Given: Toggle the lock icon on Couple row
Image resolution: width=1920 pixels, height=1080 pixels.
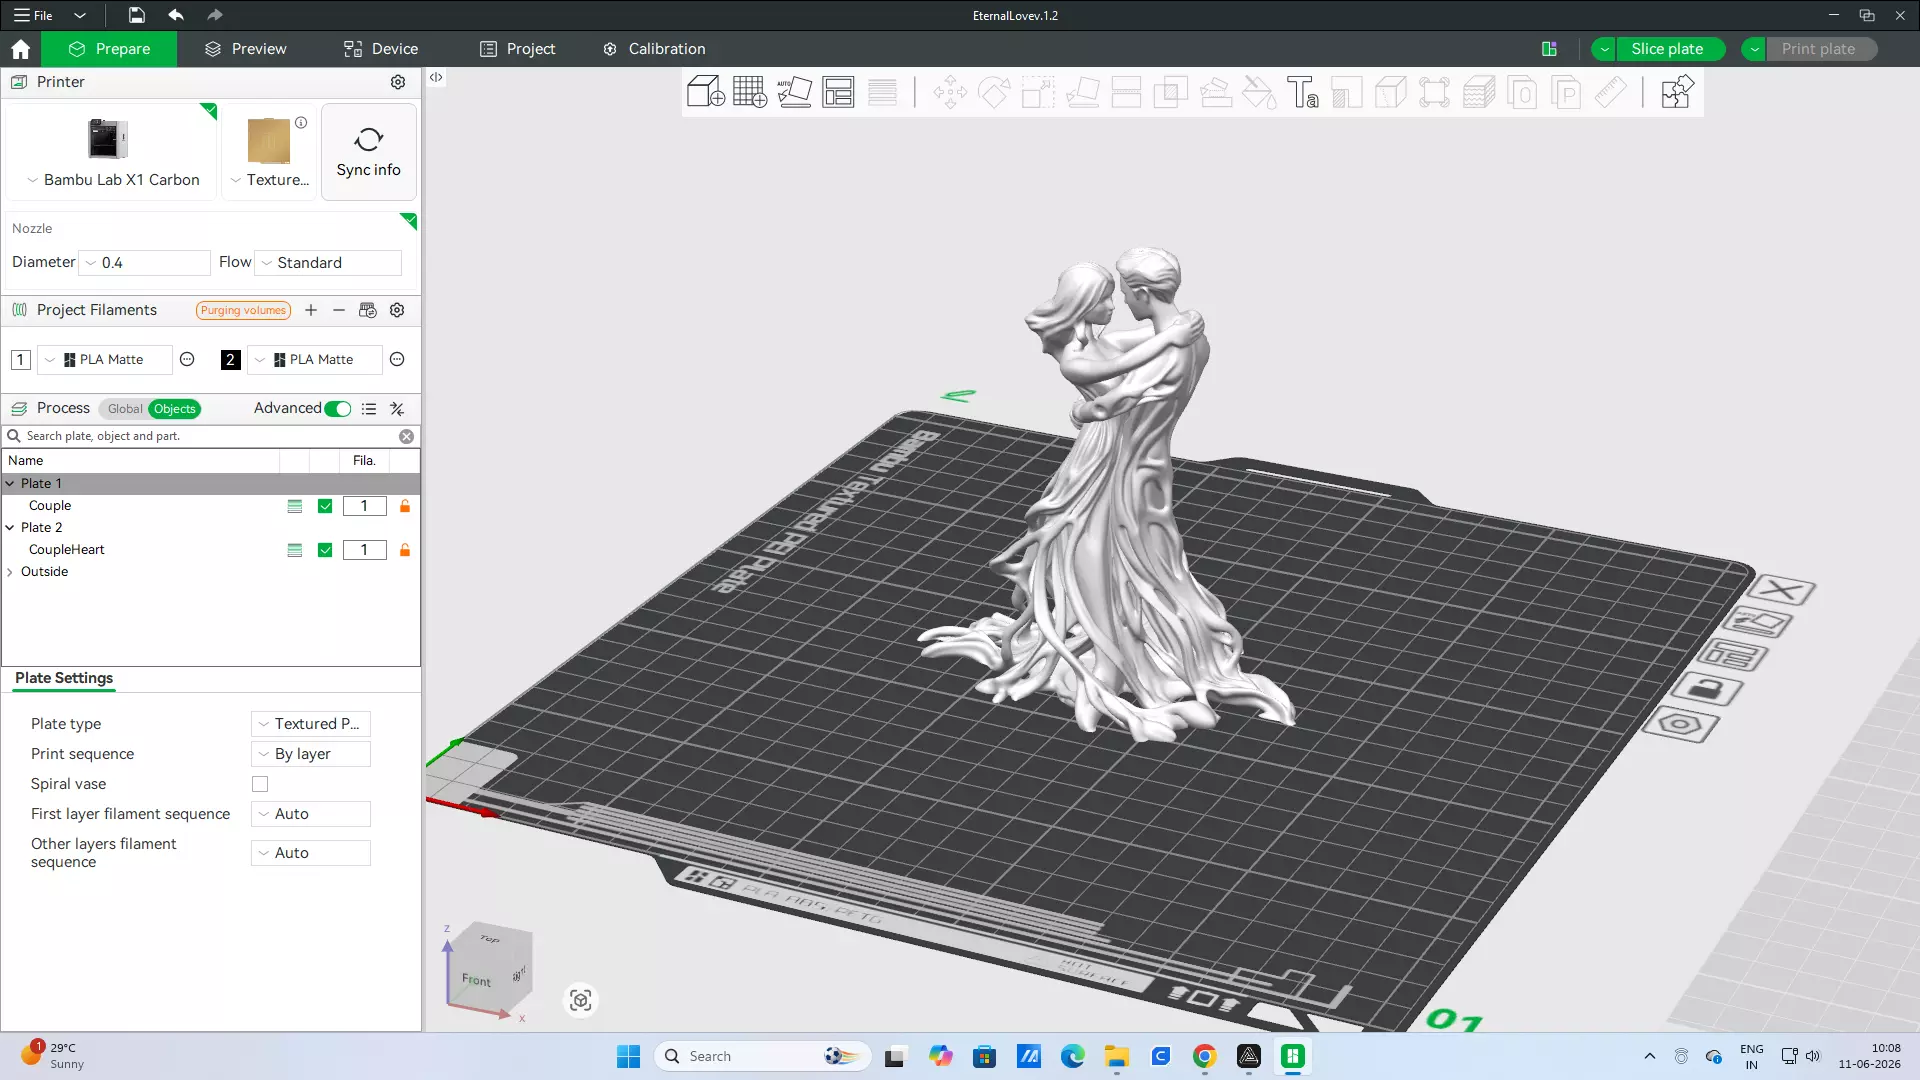Looking at the screenshot, I should 405,506.
